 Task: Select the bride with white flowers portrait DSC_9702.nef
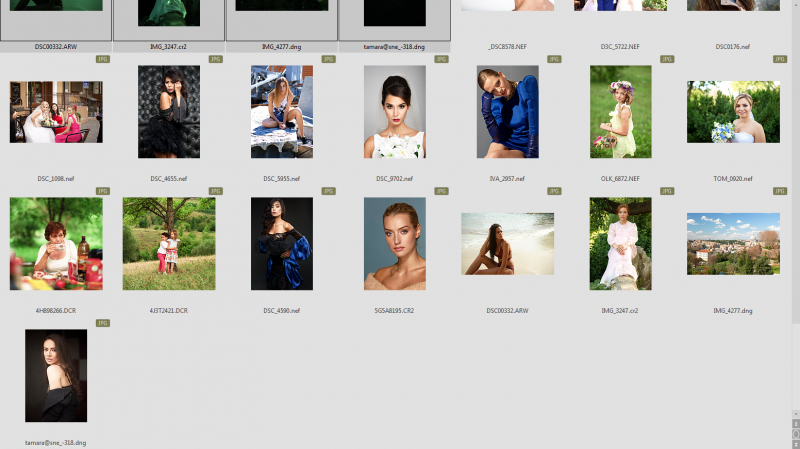(x=395, y=112)
